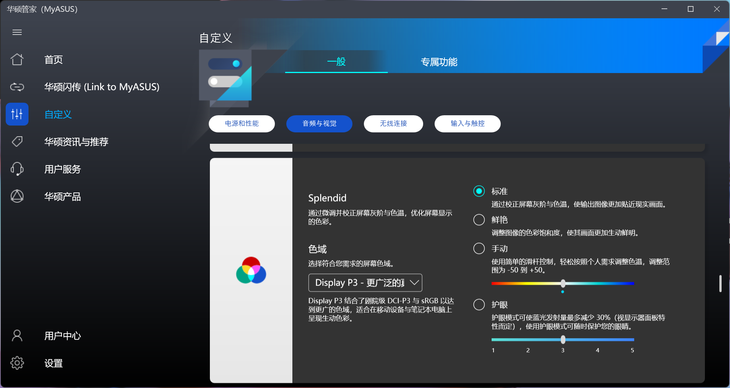This screenshot has height=388, width=730.
Task: Click the color temperature slider handle
Action: click(x=563, y=283)
